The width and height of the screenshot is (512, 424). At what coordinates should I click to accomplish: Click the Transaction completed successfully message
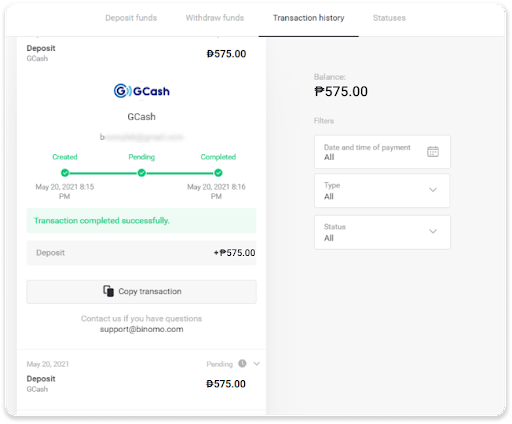coord(142,221)
